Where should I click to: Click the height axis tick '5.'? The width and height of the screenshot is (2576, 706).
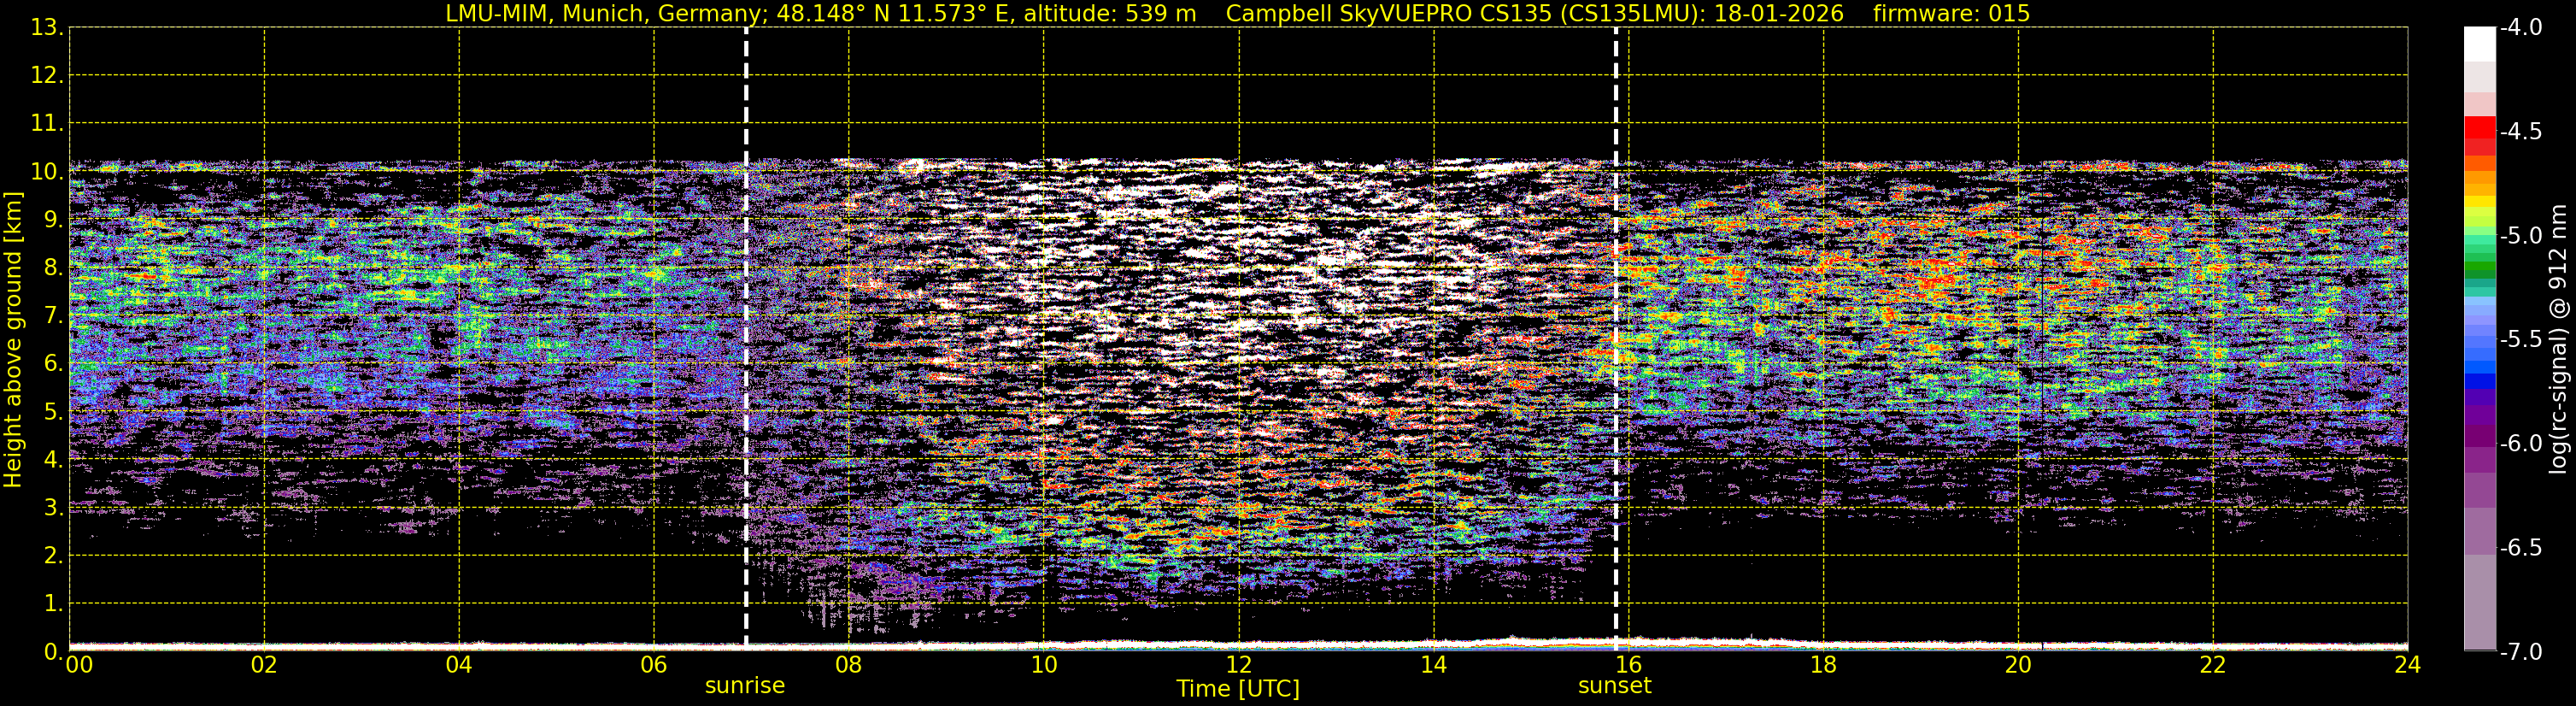click(x=54, y=412)
